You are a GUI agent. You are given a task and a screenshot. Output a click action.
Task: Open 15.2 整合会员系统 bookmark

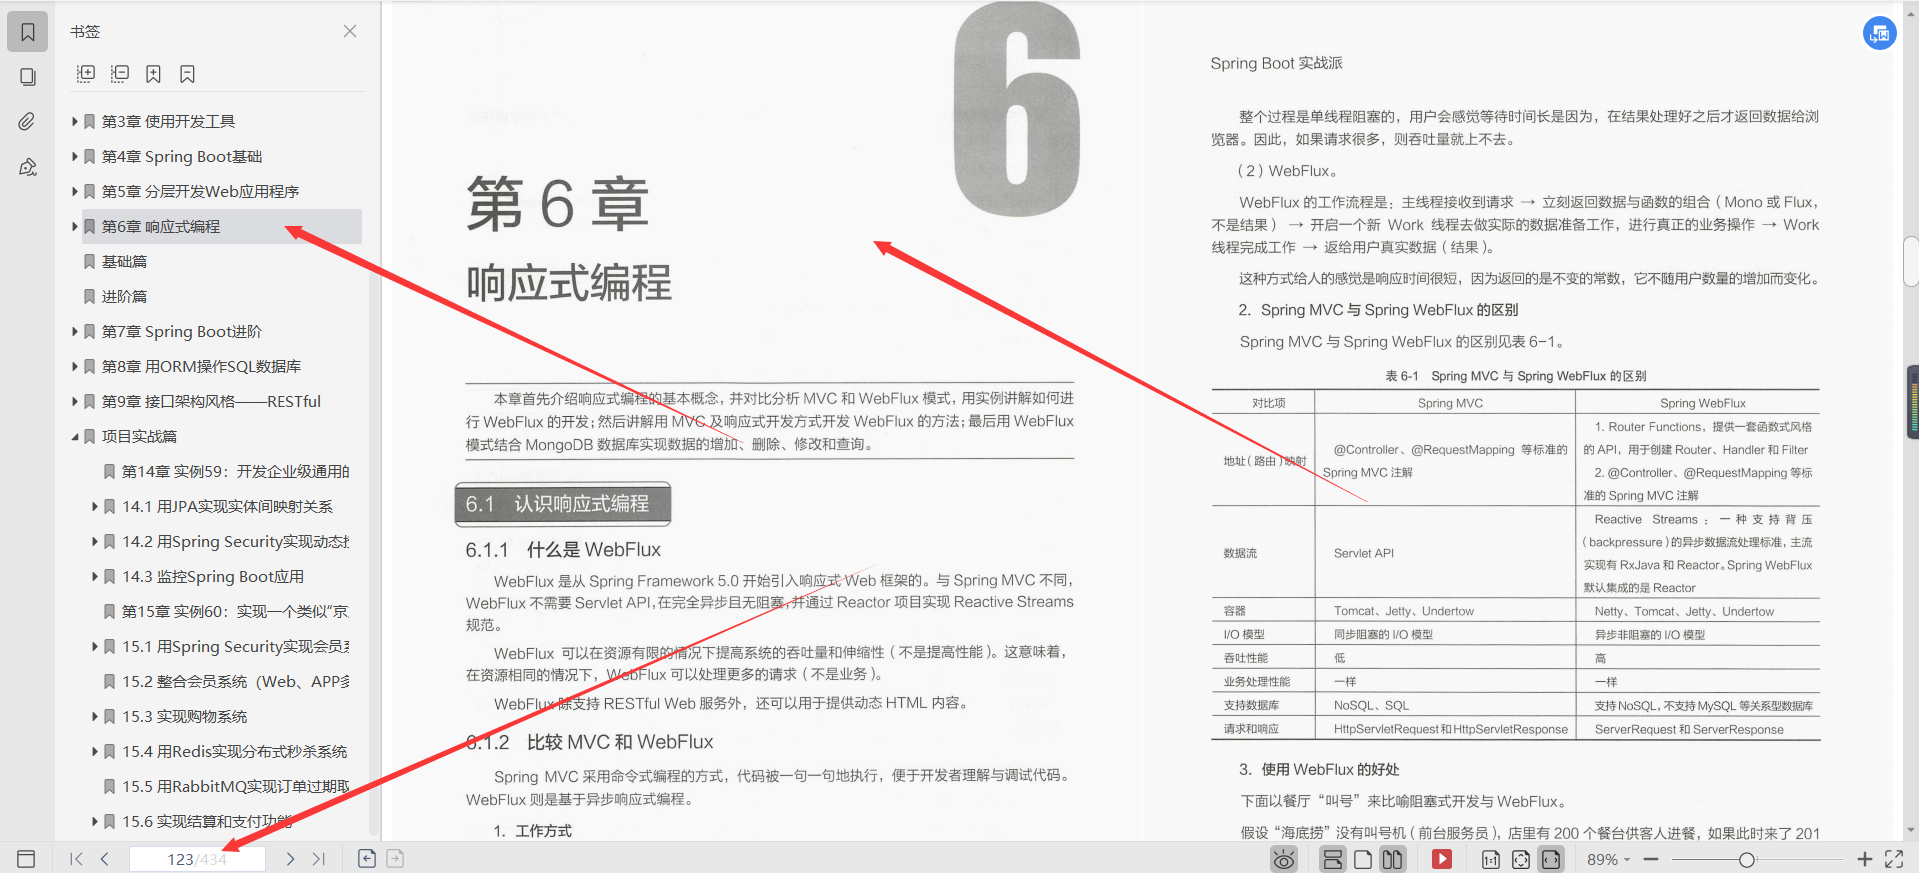pyautogui.click(x=236, y=681)
